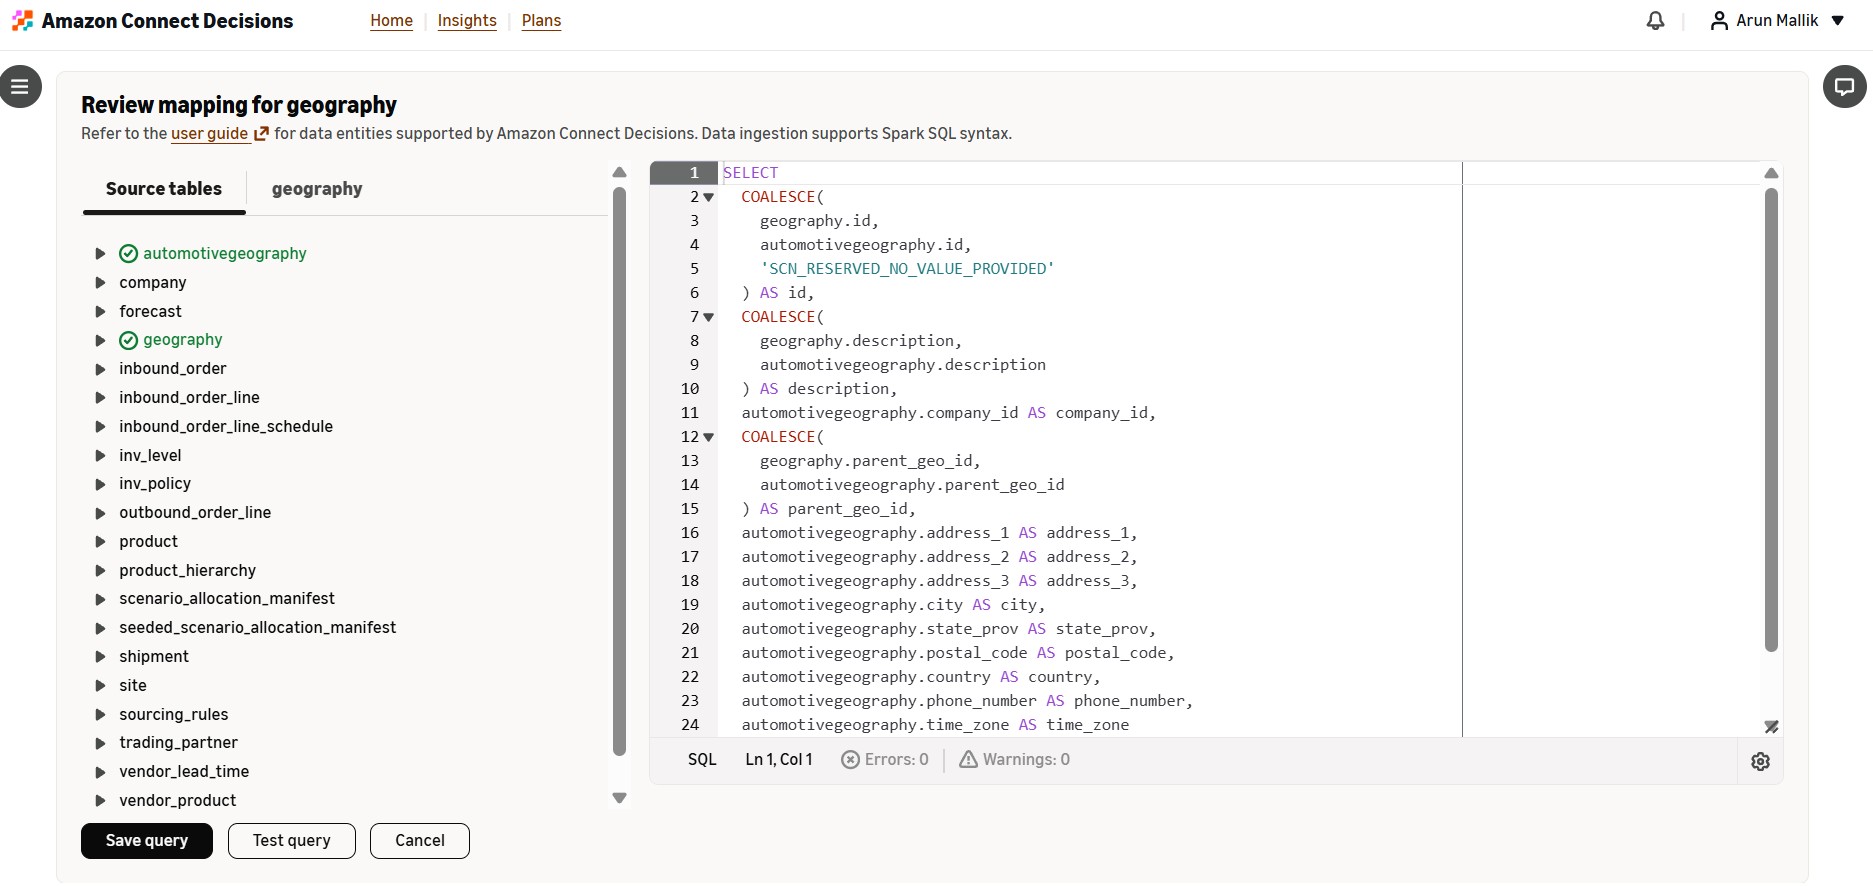Collapse the COALESCE block at line 7
1873x886 pixels.
point(709,317)
